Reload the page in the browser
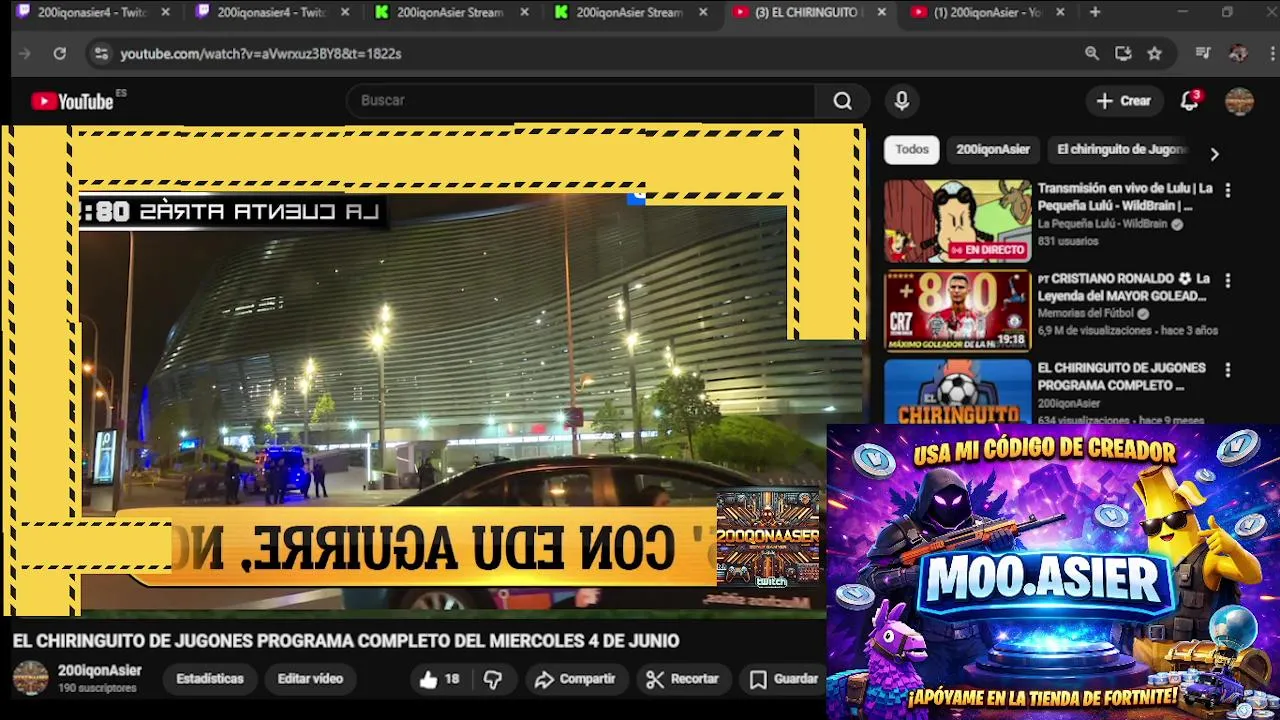This screenshot has height=720, width=1280. [60, 54]
